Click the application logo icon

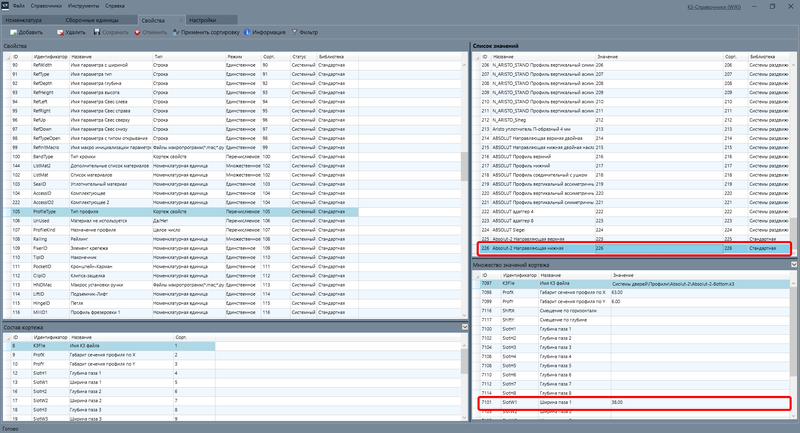[x=5, y=6]
